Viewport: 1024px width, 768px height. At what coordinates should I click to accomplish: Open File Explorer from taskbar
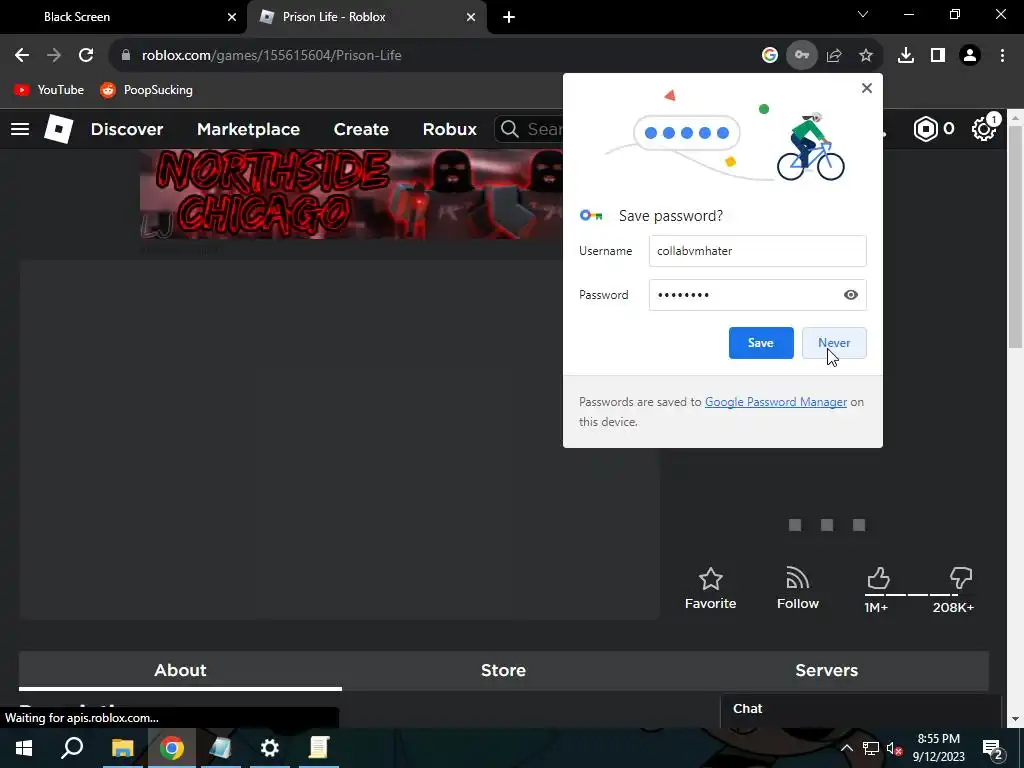(122, 748)
